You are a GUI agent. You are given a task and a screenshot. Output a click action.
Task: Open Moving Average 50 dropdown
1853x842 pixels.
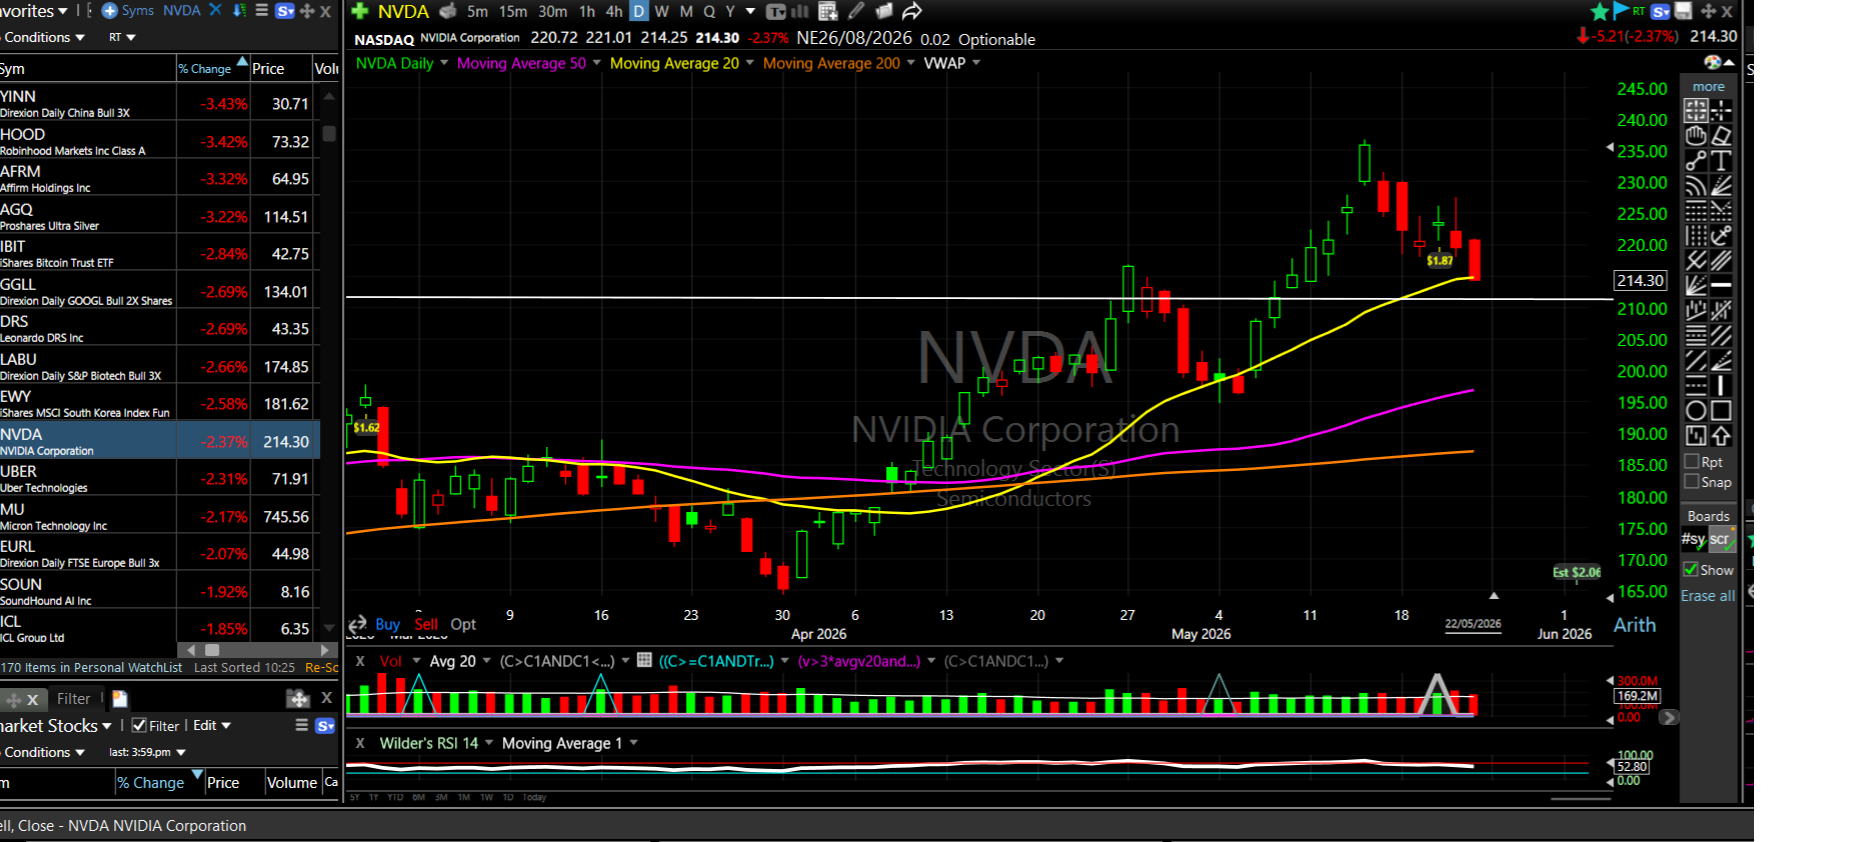tap(597, 63)
